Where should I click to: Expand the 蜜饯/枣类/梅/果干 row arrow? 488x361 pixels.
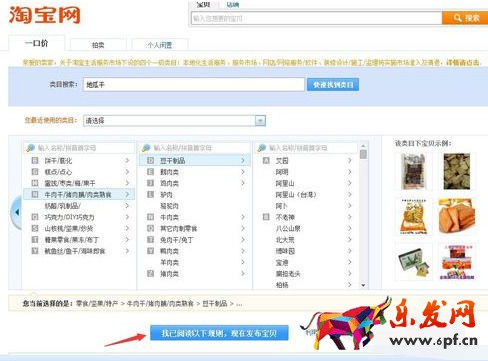pos(127,183)
